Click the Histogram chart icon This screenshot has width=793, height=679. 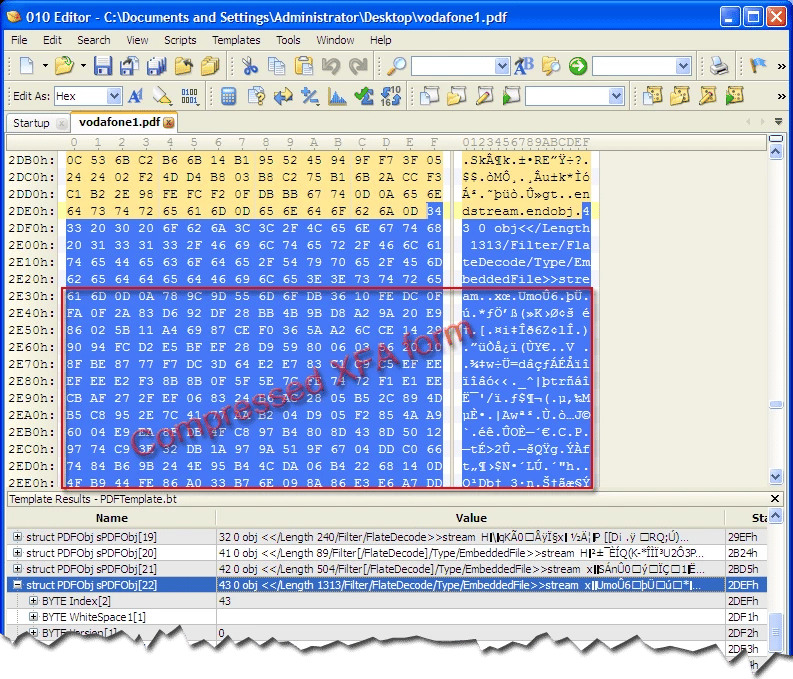point(337,96)
